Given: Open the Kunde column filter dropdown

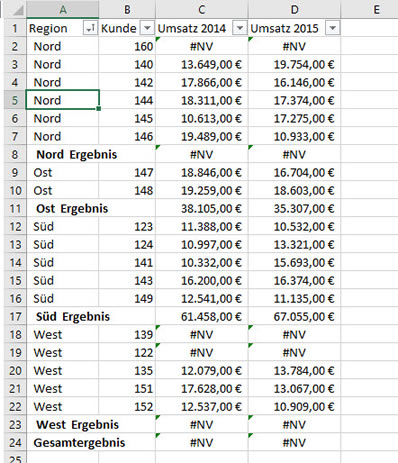Looking at the screenshot, I should tap(147, 28).
